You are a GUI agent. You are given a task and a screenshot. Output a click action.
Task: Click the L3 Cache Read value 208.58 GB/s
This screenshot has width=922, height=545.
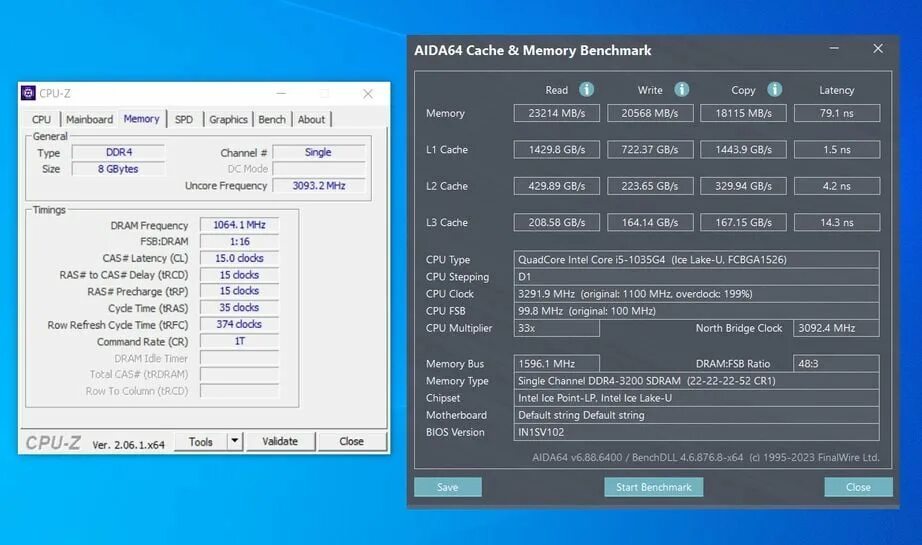point(556,222)
